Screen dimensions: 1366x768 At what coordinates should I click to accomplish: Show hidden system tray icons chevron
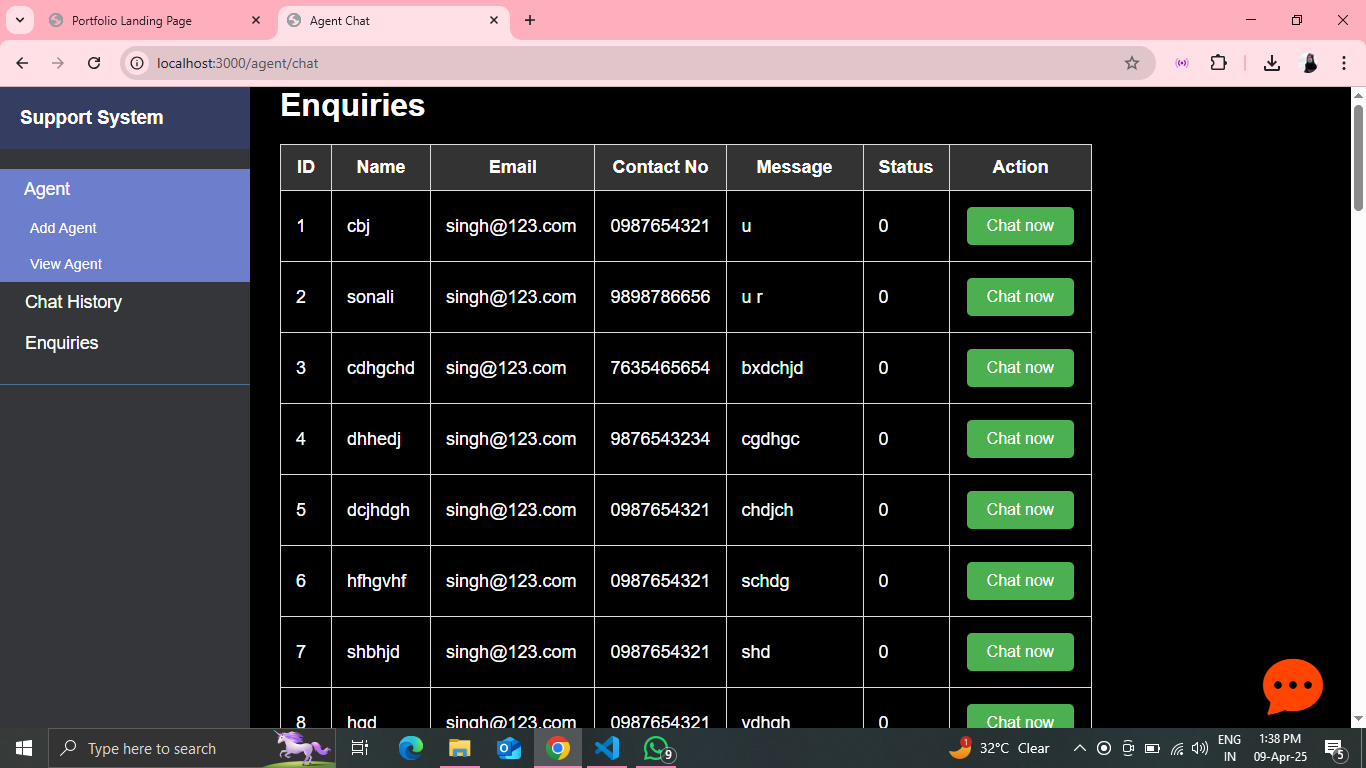click(x=1079, y=748)
